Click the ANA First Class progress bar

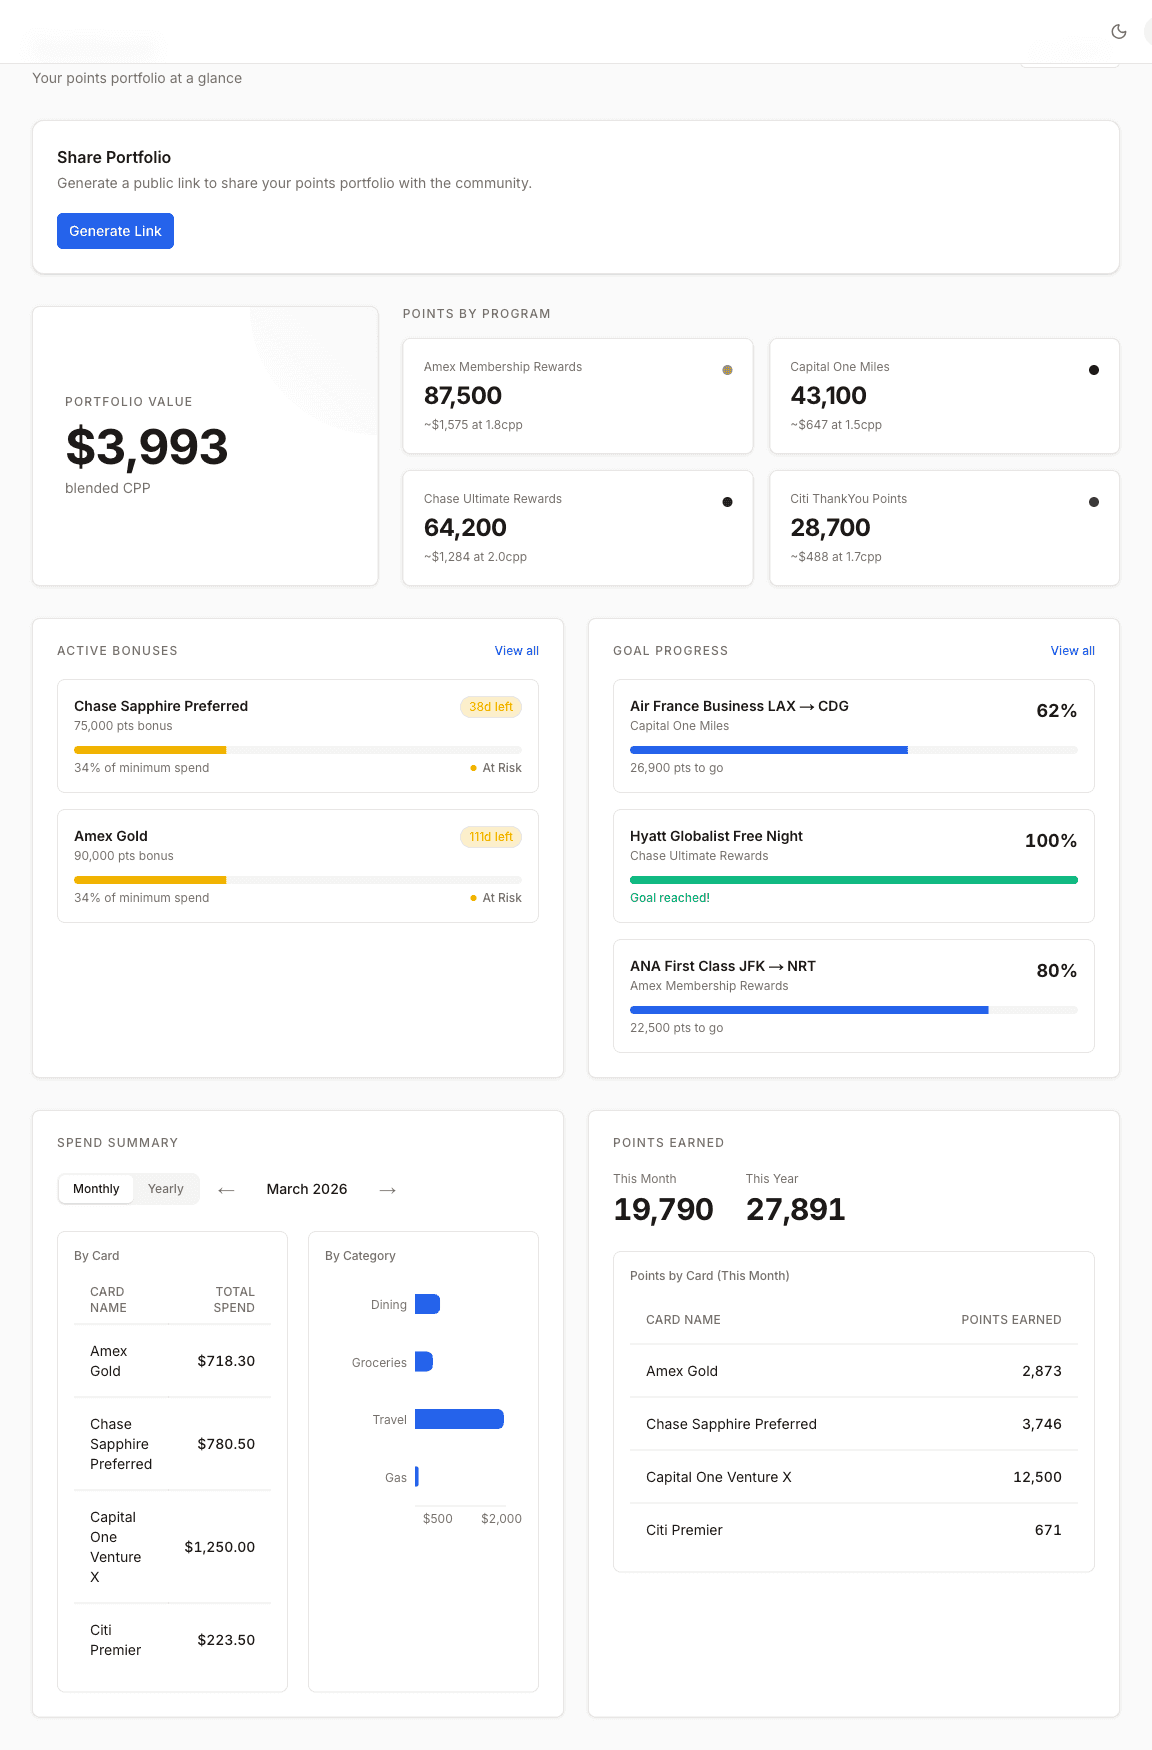[x=854, y=1010]
